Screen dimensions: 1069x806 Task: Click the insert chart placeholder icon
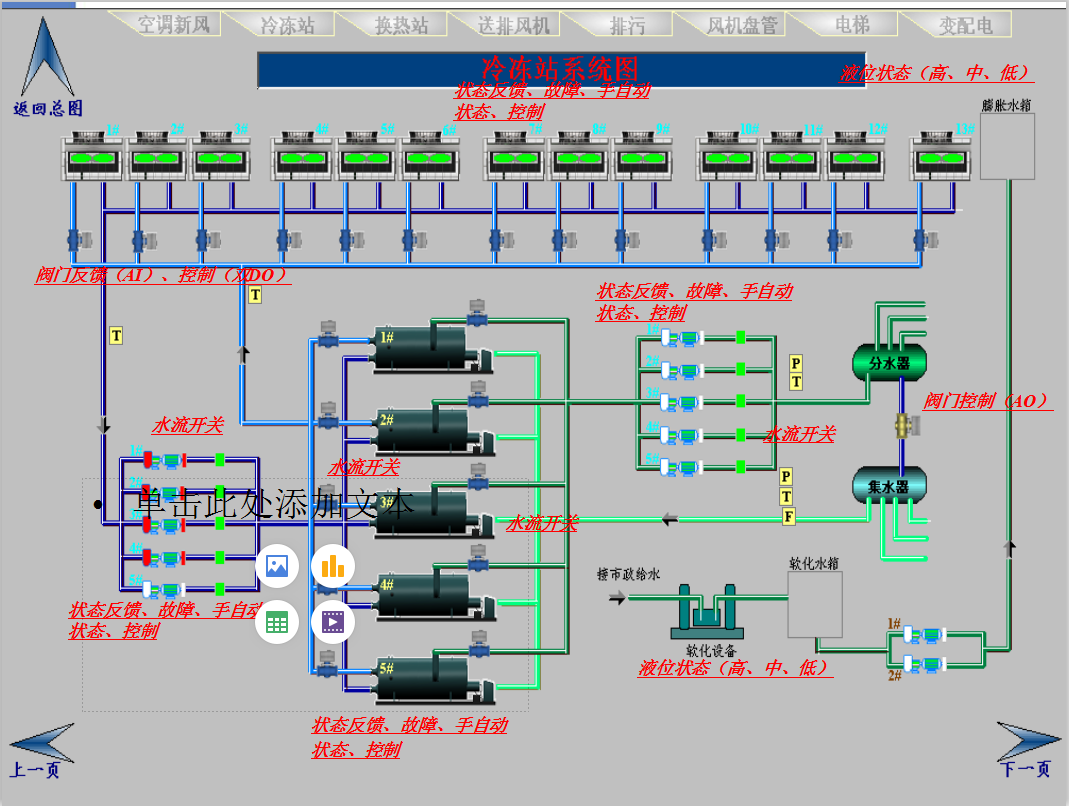coord(333,567)
